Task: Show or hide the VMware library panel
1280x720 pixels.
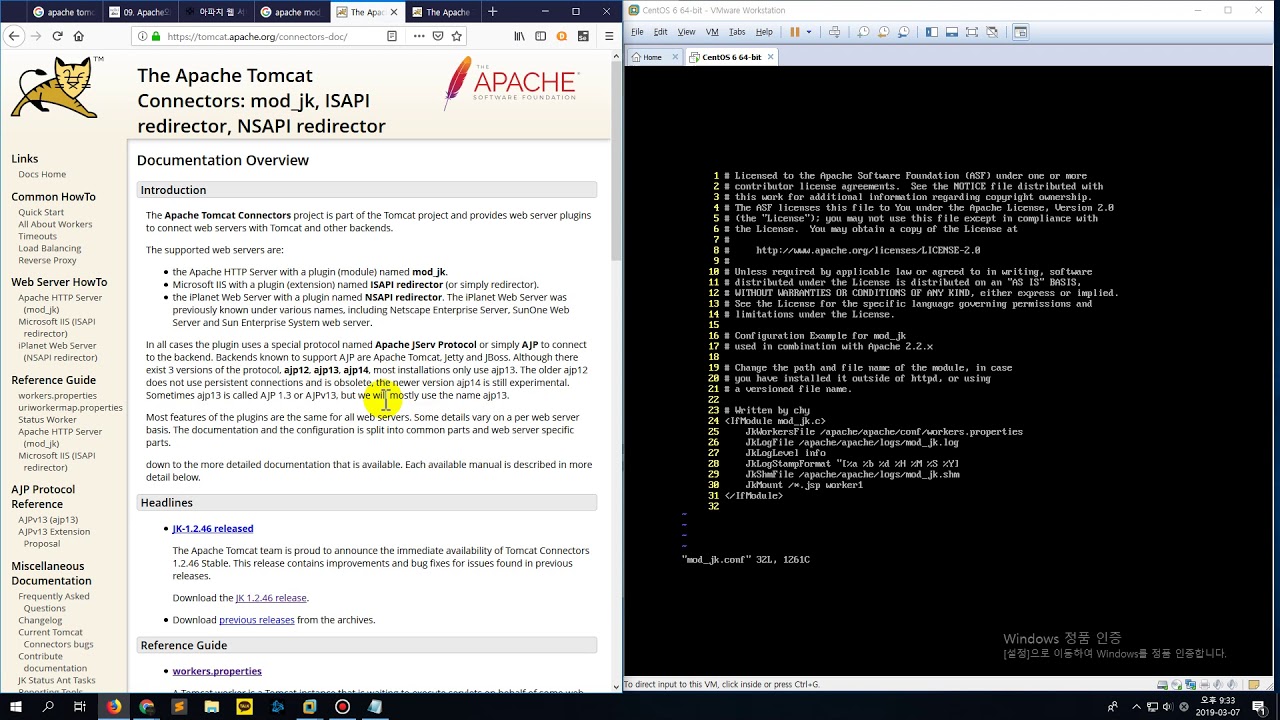Action: pos(932,32)
